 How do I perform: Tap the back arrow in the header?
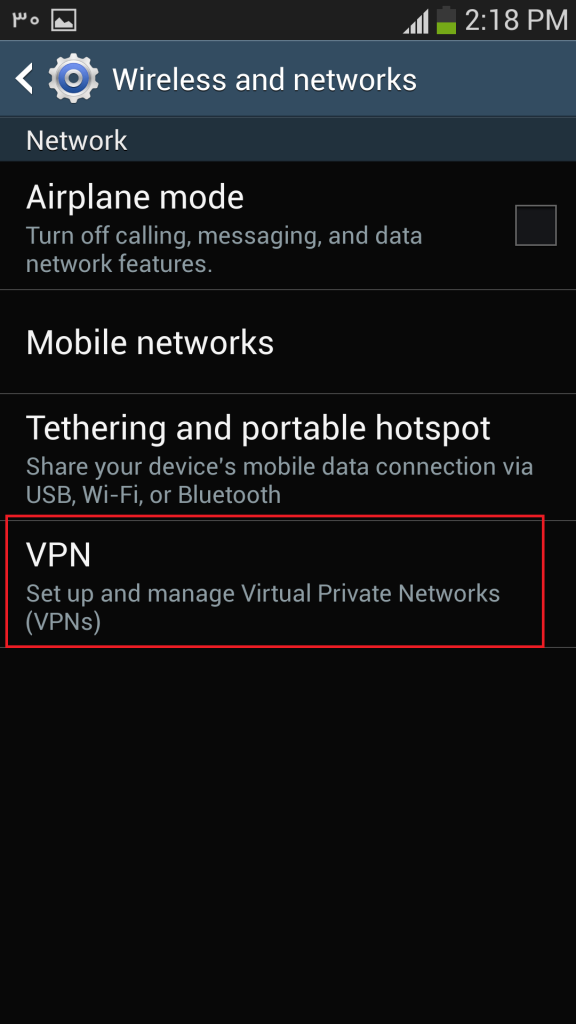coord(24,79)
